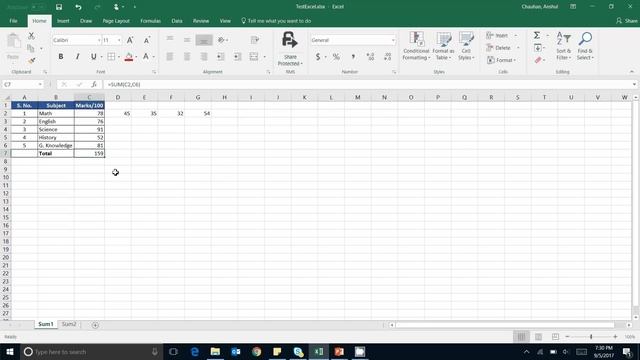640x360 pixels.
Task: Open the Formulas tab
Action: pyautogui.click(x=151, y=21)
